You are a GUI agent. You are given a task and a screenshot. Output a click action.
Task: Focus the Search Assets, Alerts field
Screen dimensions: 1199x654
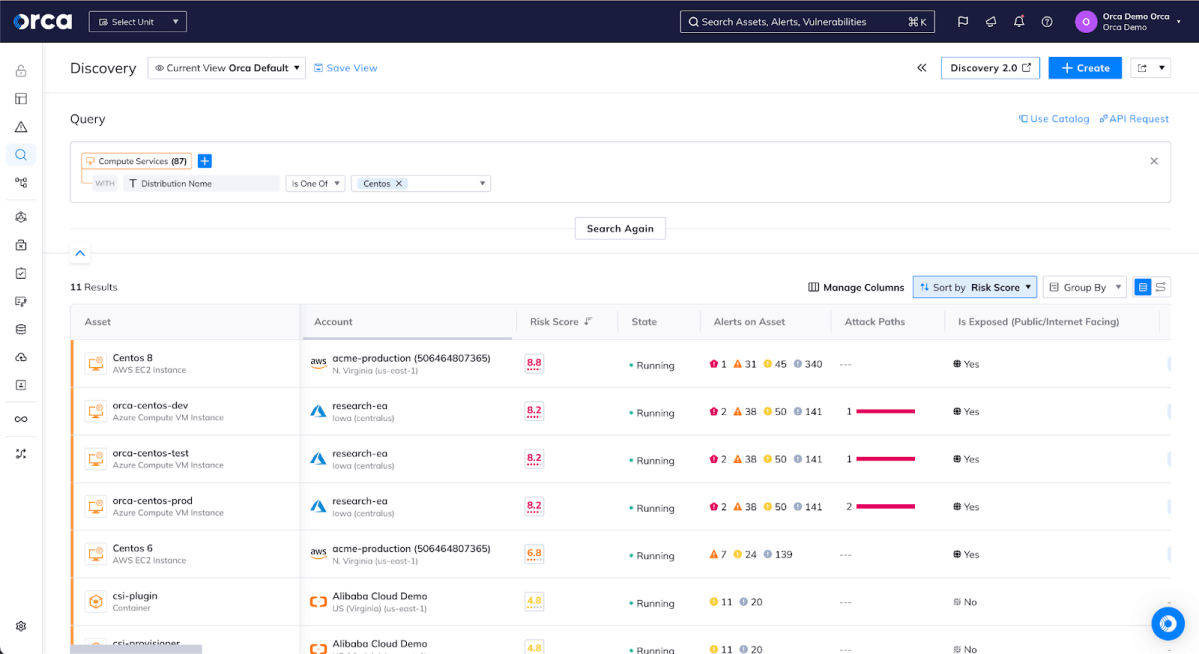click(807, 21)
